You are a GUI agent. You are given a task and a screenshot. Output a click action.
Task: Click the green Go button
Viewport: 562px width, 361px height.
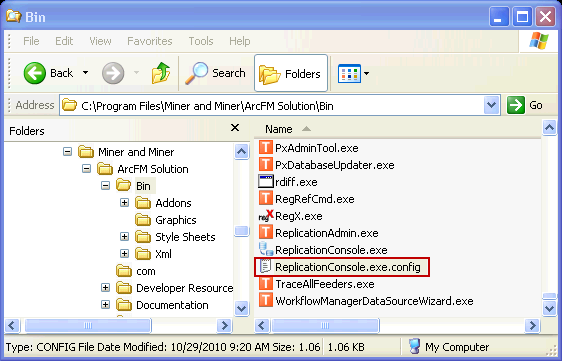(x=525, y=105)
